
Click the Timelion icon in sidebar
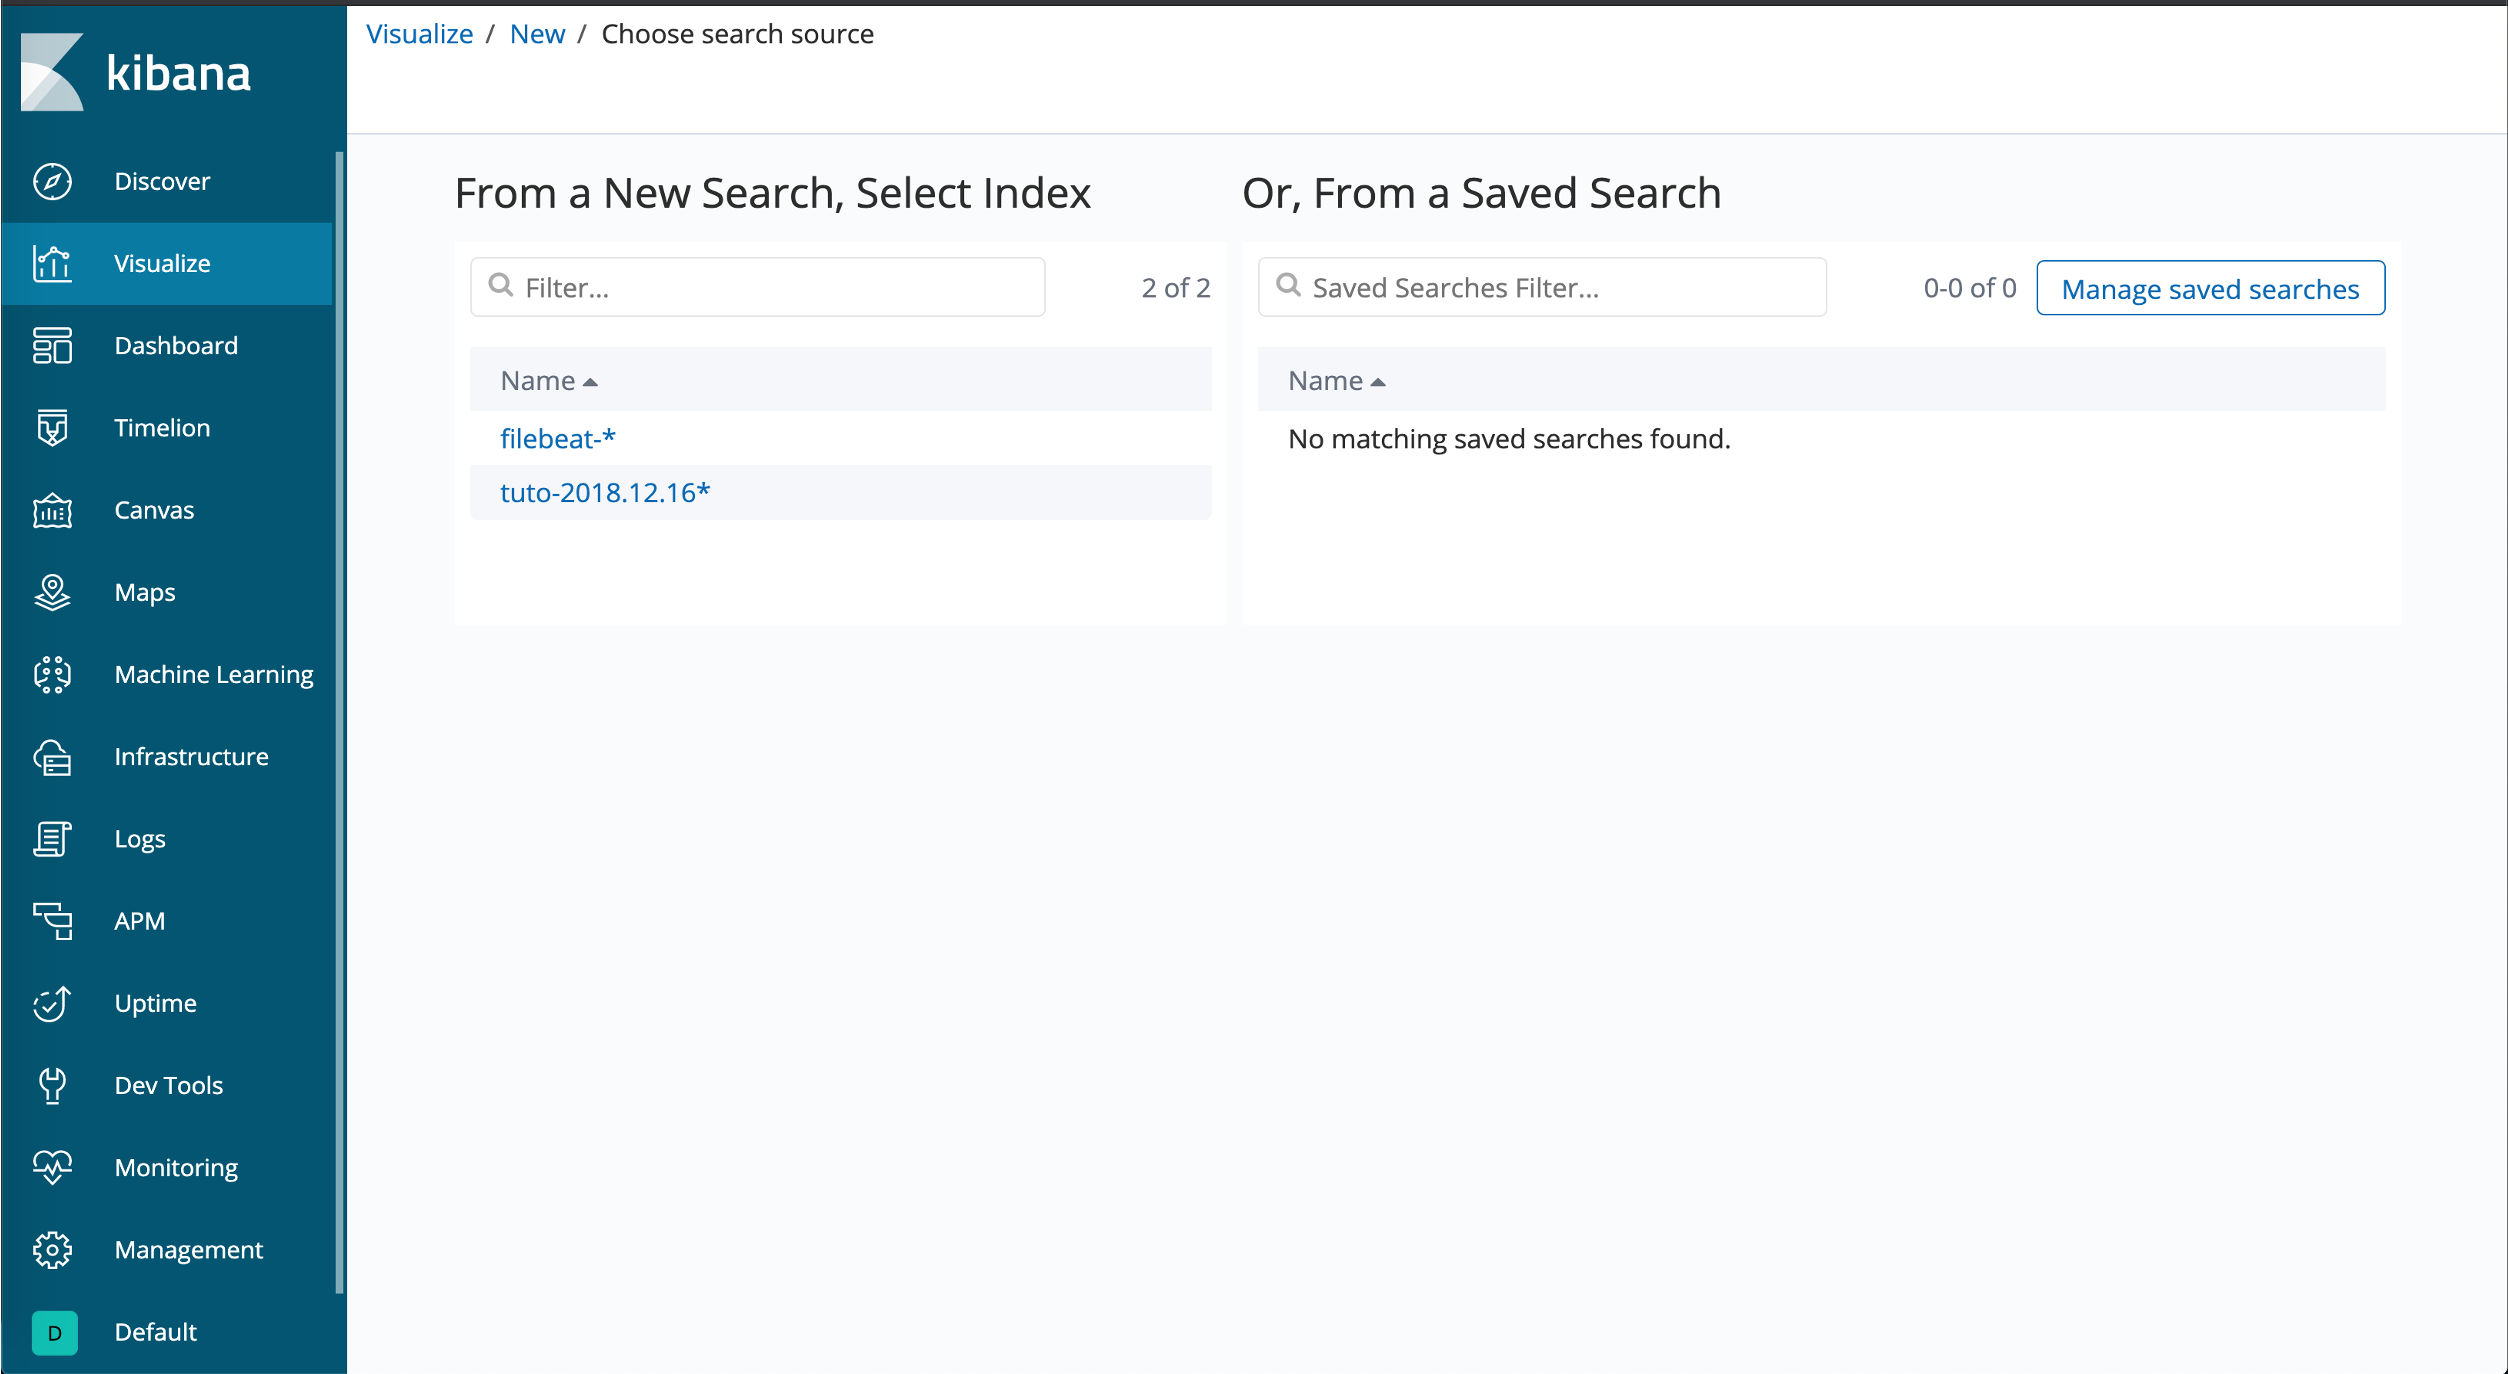click(52, 427)
